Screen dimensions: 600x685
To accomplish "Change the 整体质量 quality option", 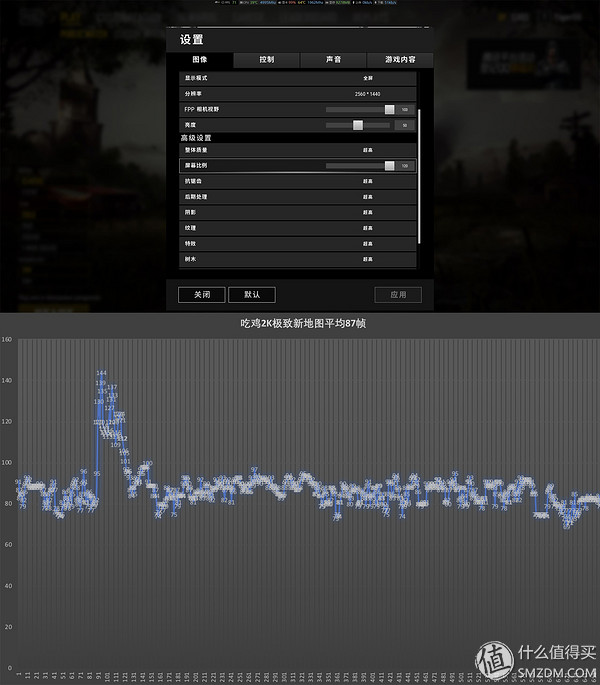I will point(298,150).
